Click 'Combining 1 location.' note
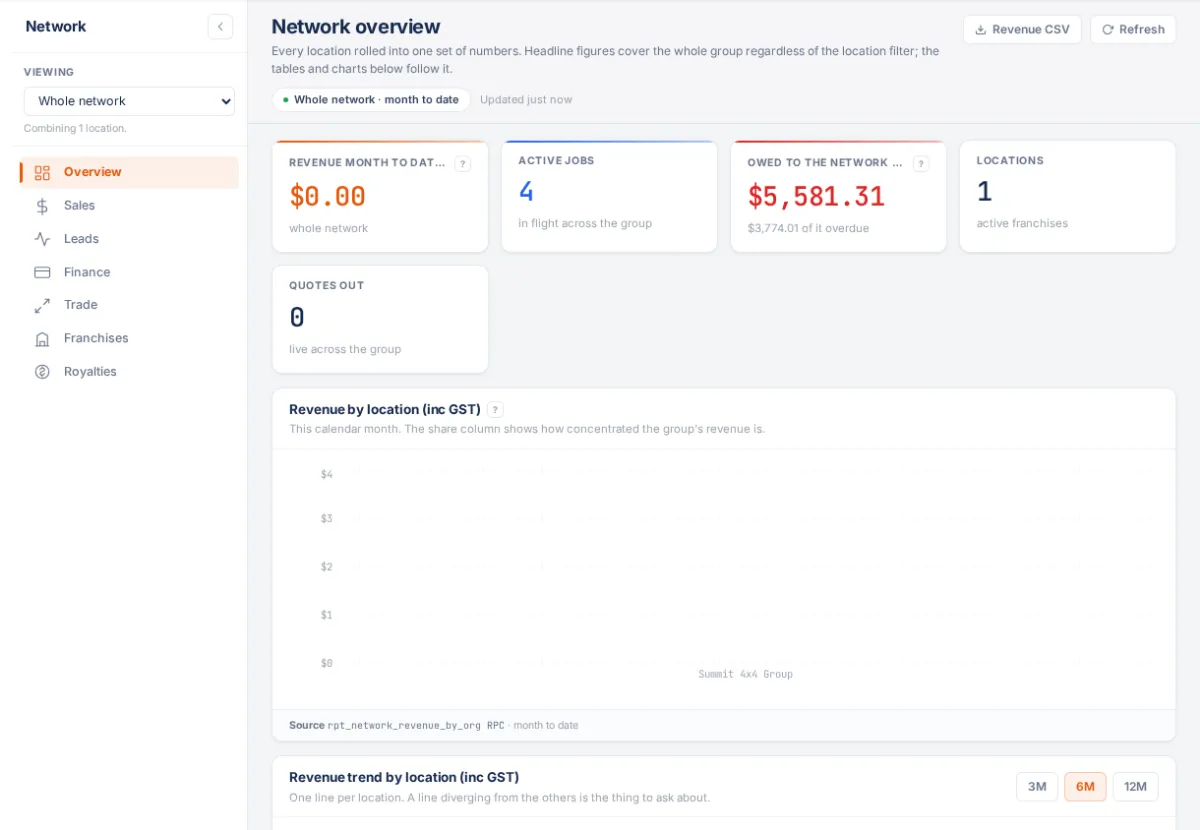 pyautogui.click(x=75, y=128)
